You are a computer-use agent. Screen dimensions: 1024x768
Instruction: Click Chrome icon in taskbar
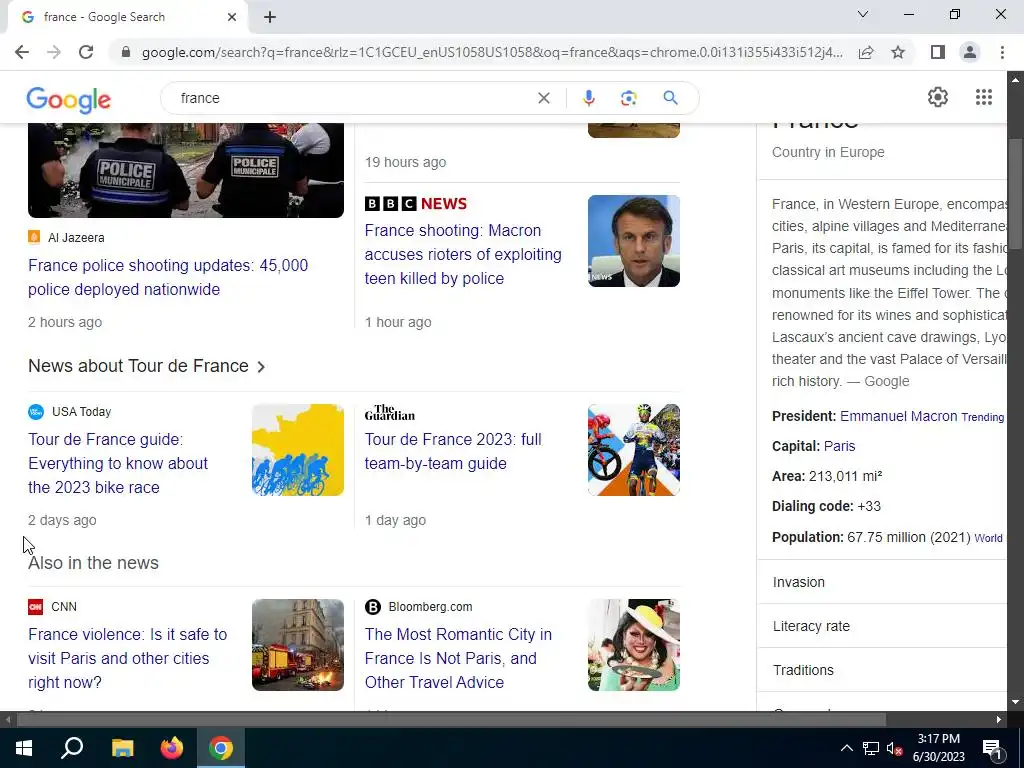tap(221, 748)
